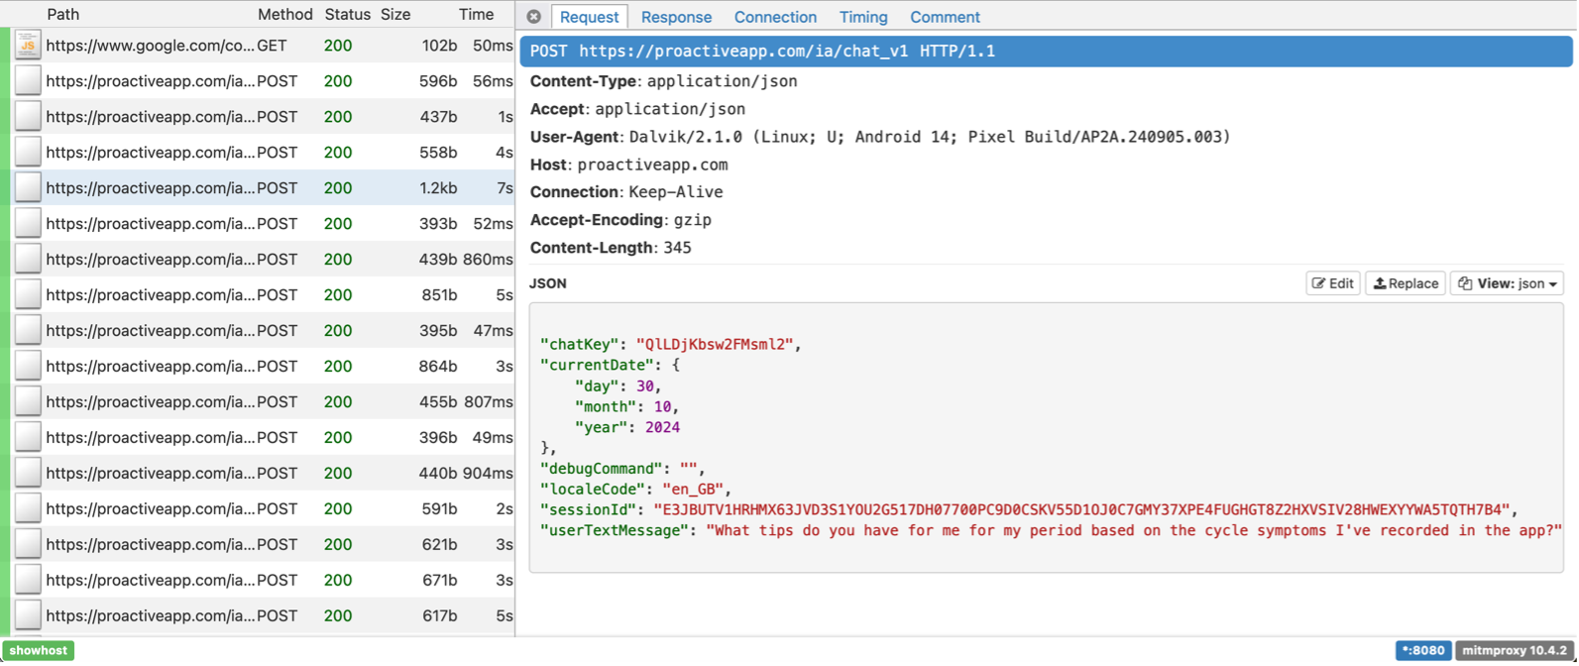Show the Timing tab
The height and width of the screenshot is (666, 1579).
coord(863,17)
